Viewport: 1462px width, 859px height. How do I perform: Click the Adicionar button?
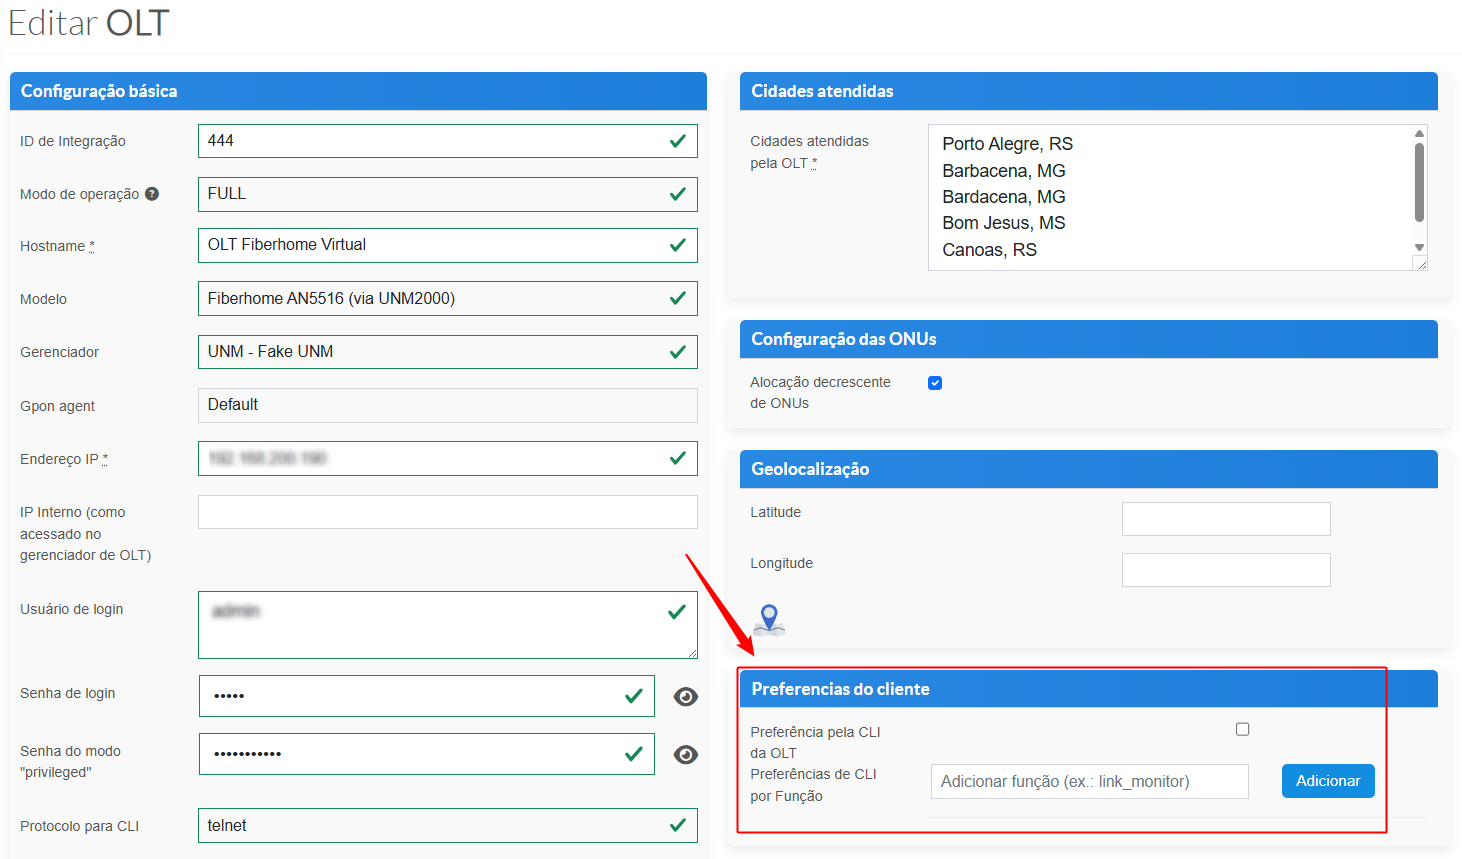coord(1327,781)
